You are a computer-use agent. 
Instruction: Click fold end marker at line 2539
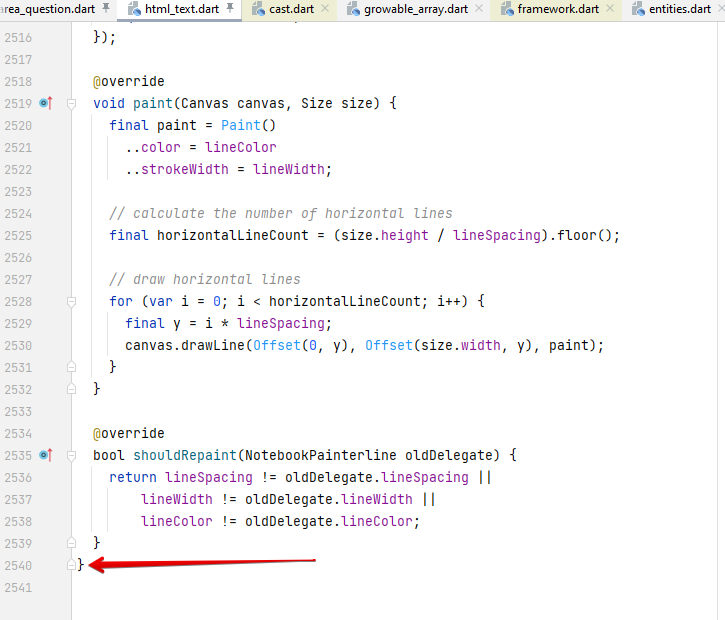pos(71,543)
